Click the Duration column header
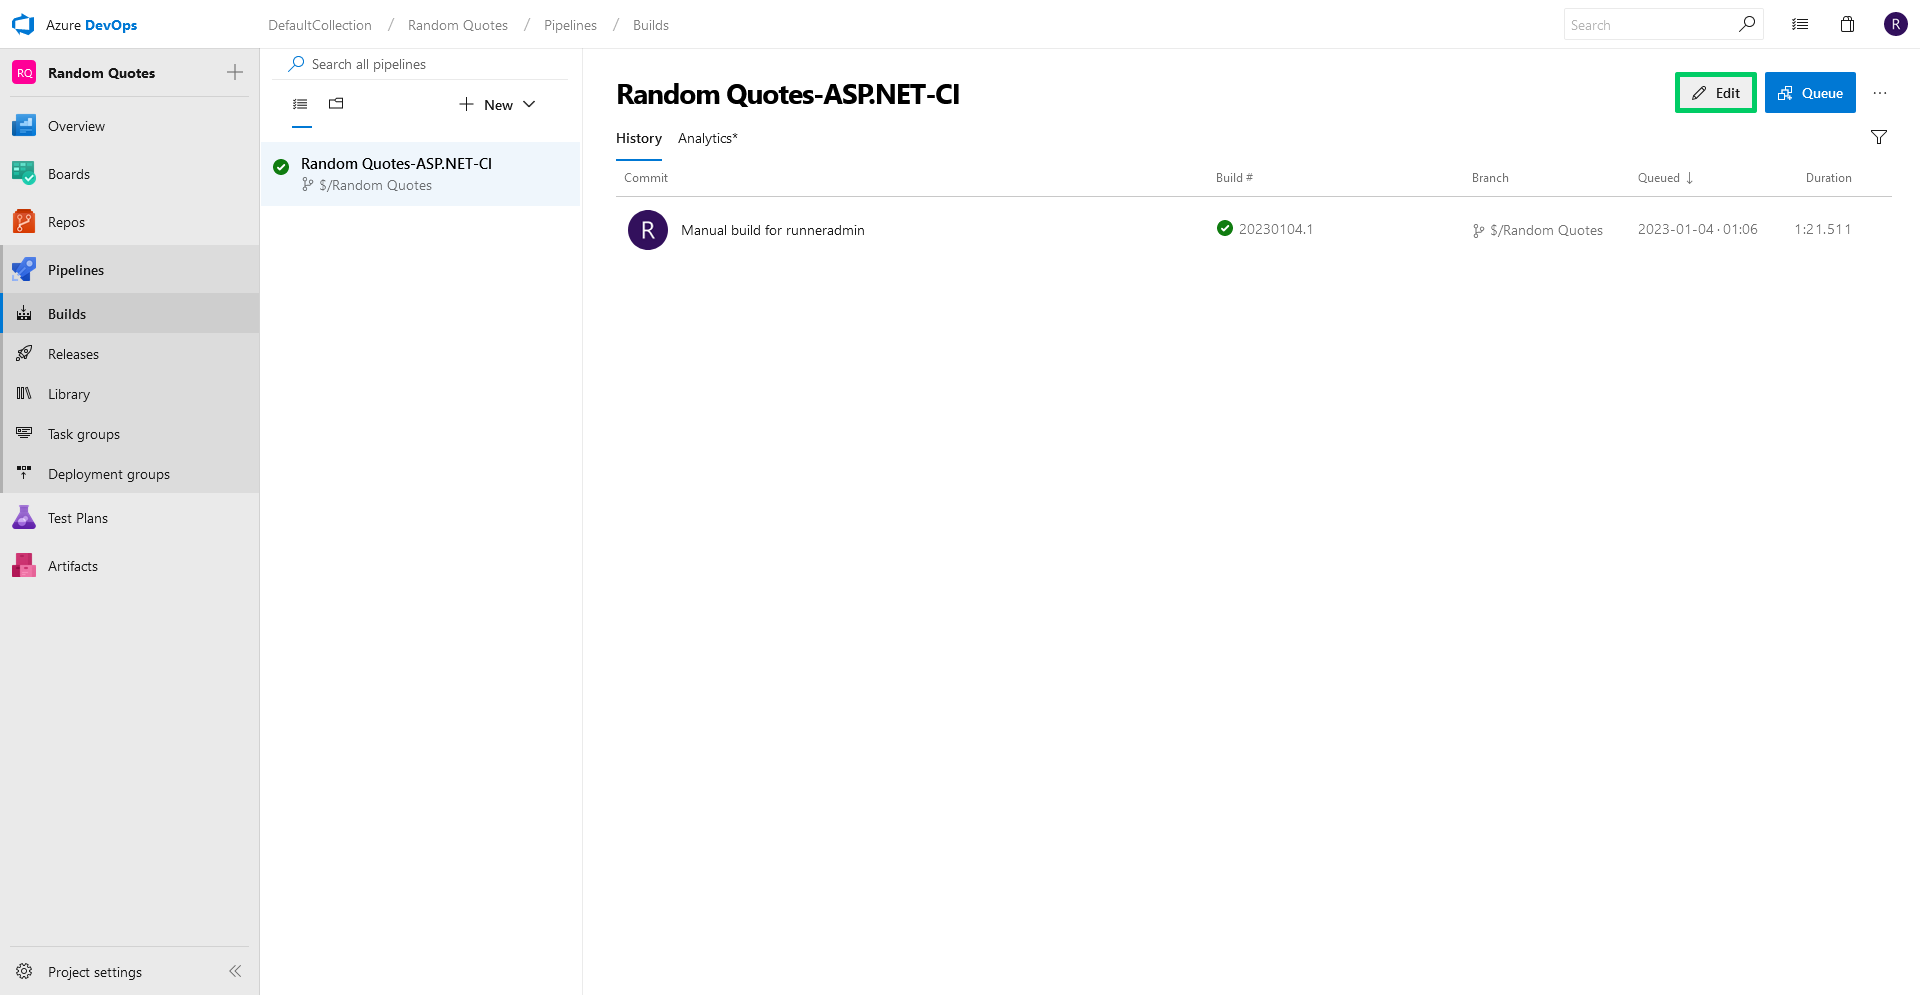The width and height of the screenshot is (1920, 995). (x=1829, y=178)
